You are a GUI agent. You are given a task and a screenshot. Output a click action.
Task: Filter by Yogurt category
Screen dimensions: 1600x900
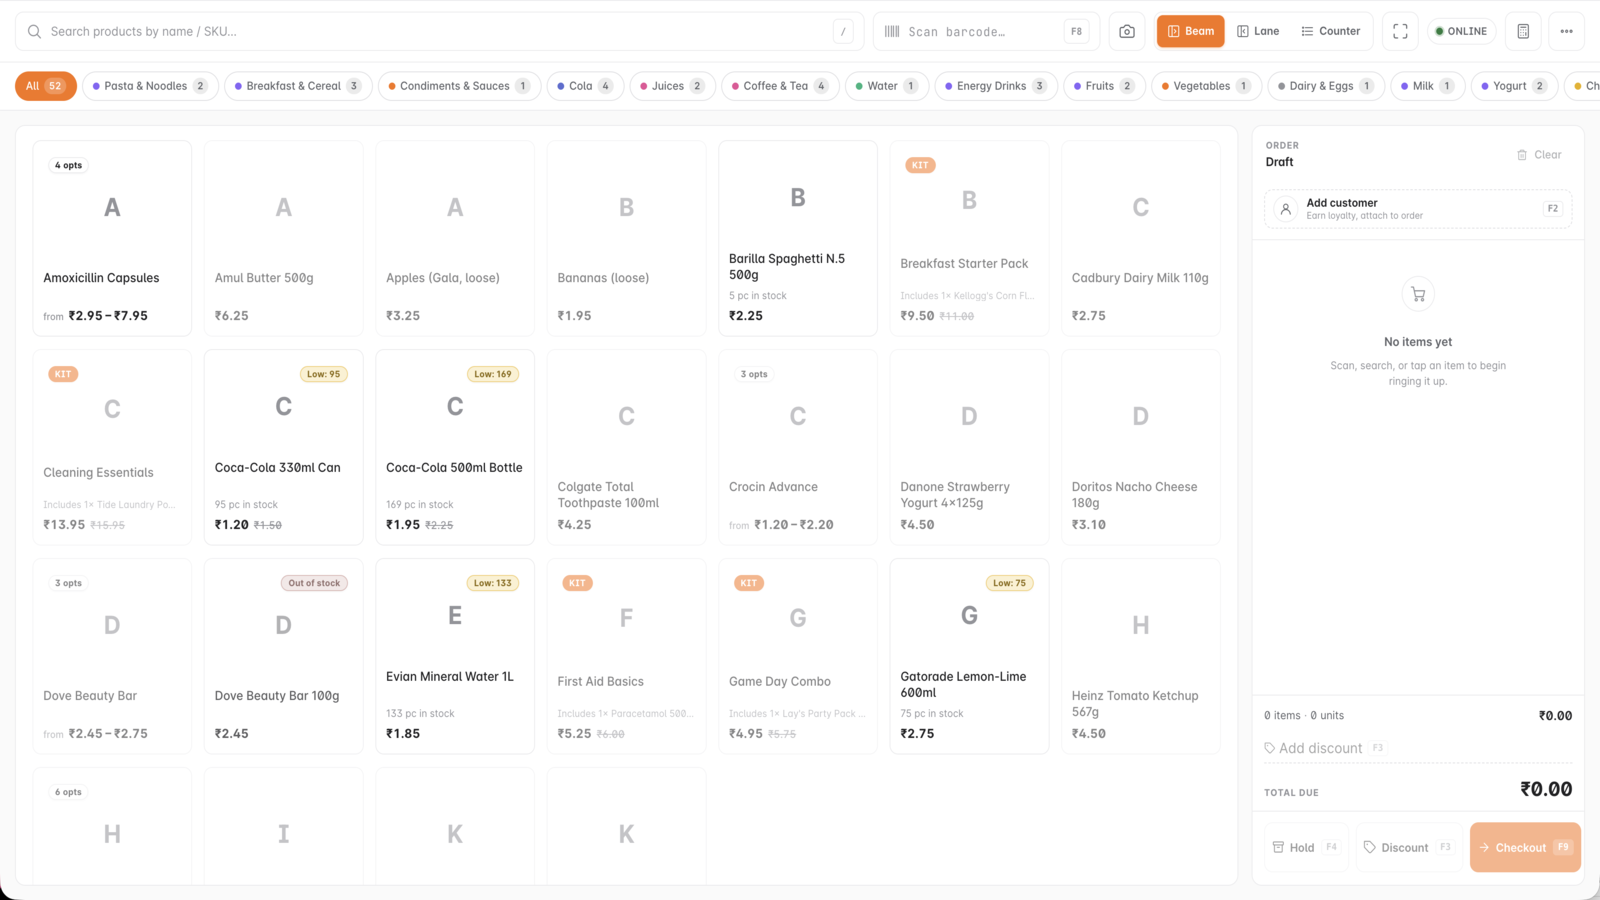pos(1514,86)
